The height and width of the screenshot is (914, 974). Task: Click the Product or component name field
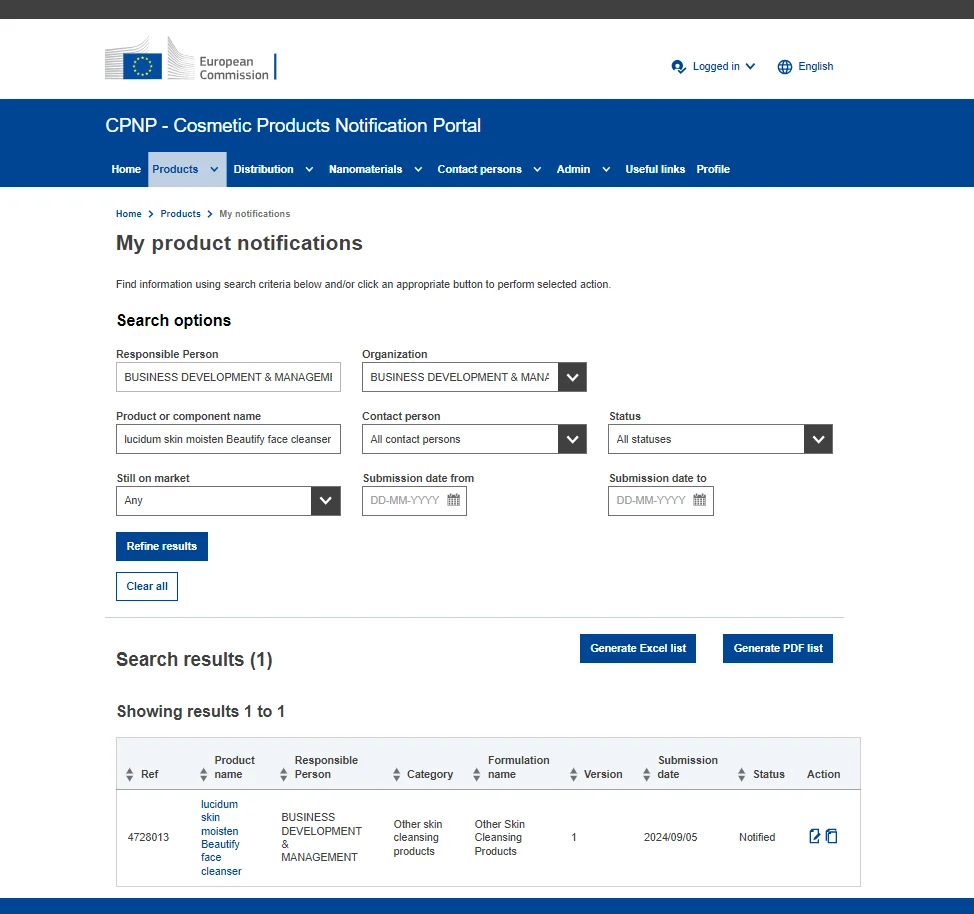pos(228,439)
